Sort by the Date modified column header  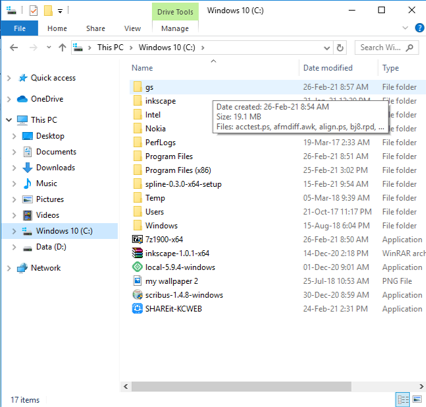point(328,68)
